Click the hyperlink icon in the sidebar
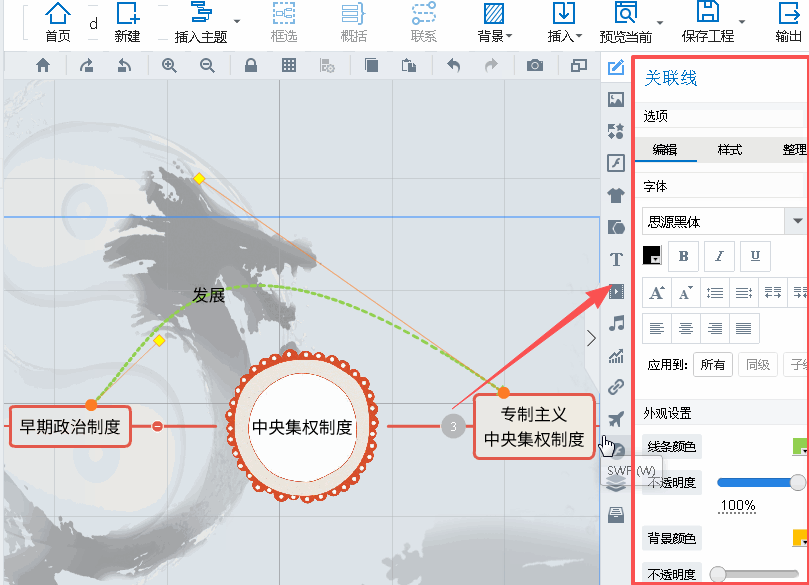 click(616, 387)
